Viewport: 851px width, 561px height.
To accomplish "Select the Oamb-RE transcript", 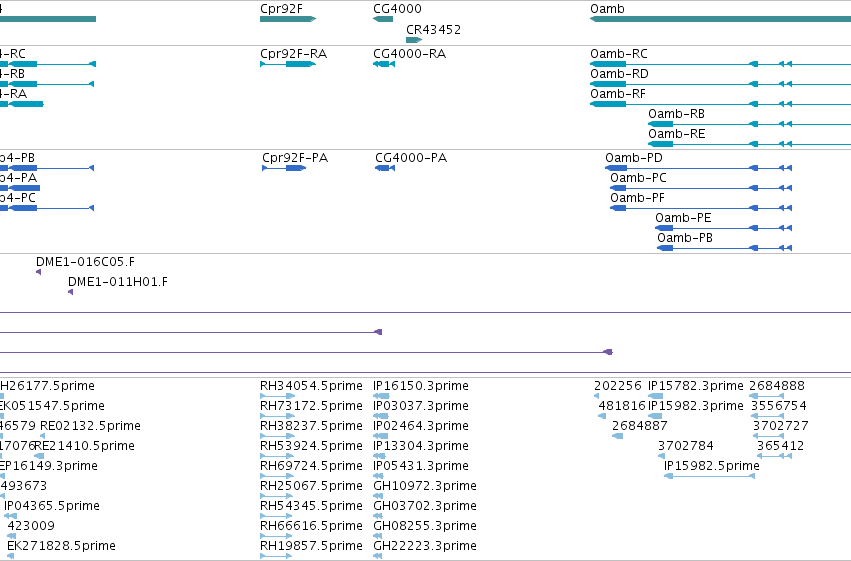I will [750, 144].
